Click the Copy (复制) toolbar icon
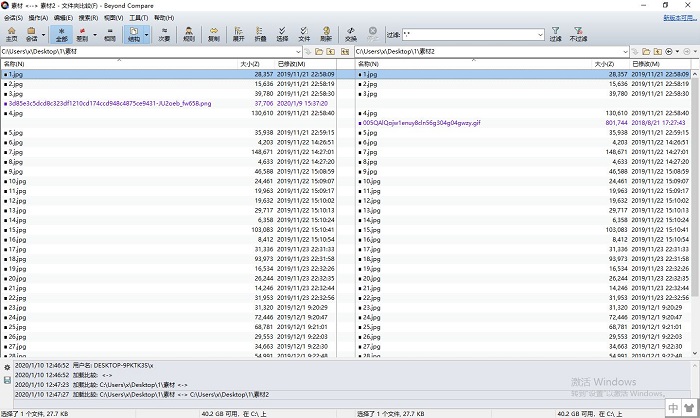 click(214, 34)
